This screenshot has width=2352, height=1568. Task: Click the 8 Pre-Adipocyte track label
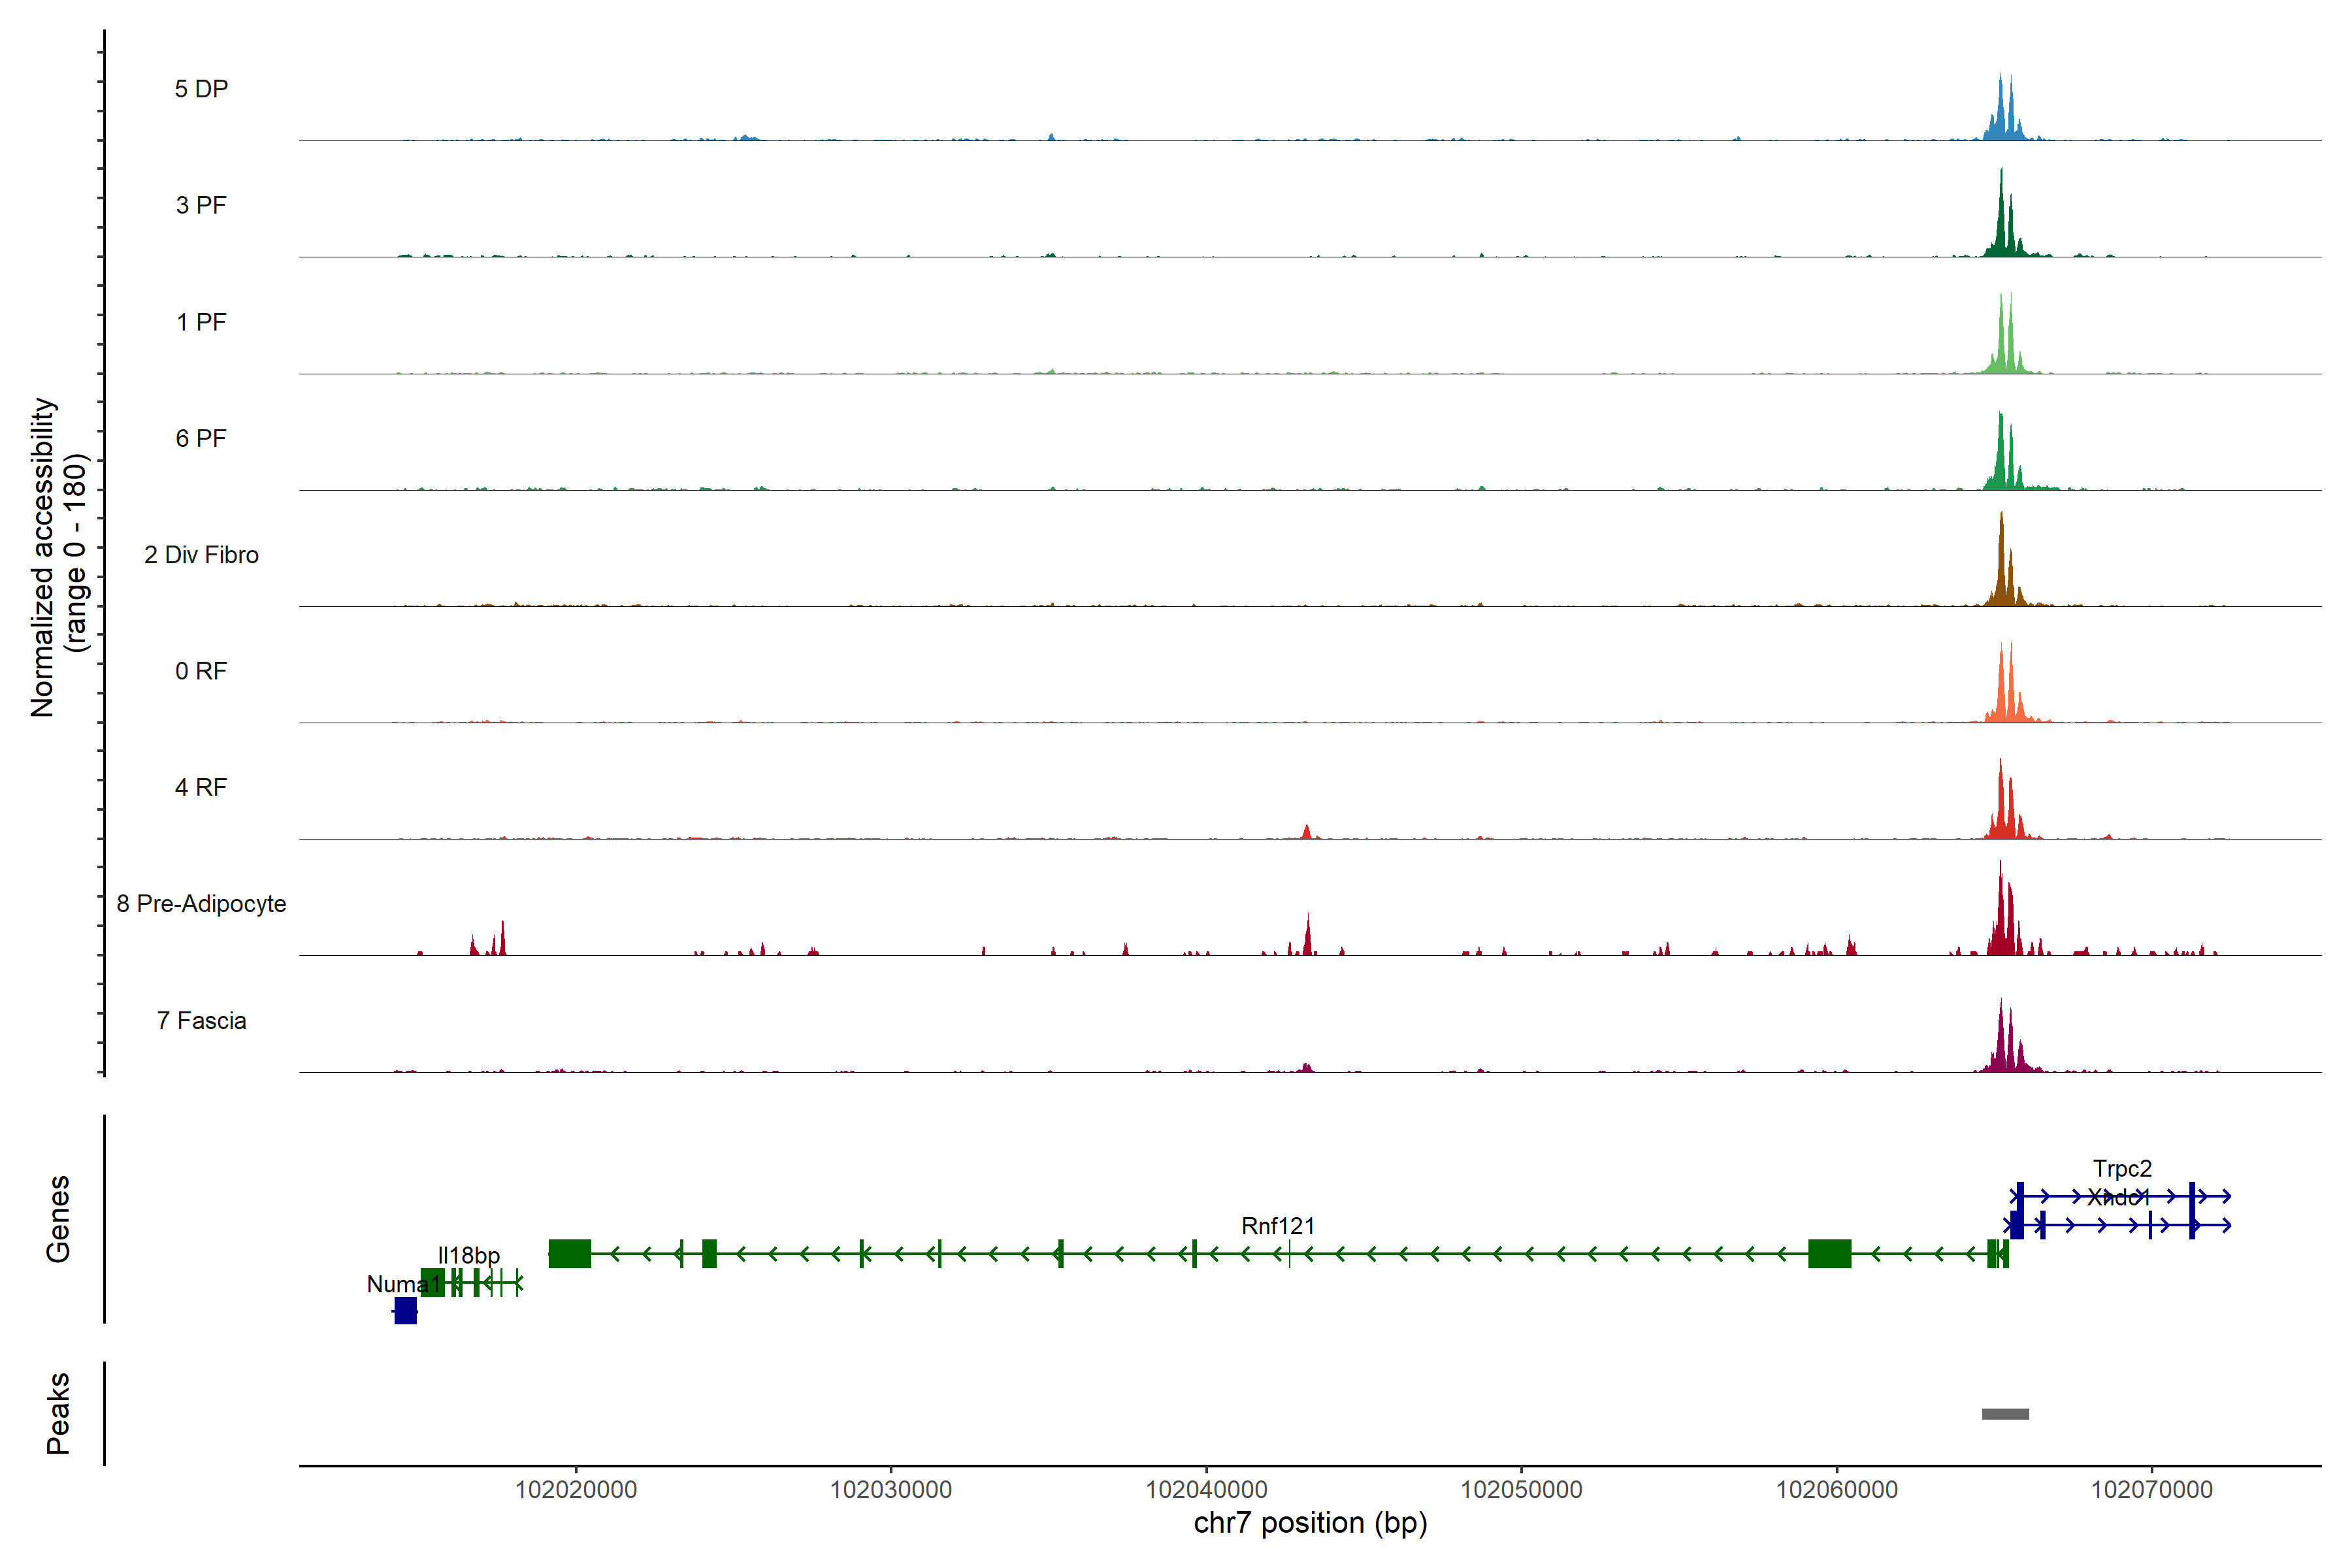pyautogui.click(x=201, y=903)
